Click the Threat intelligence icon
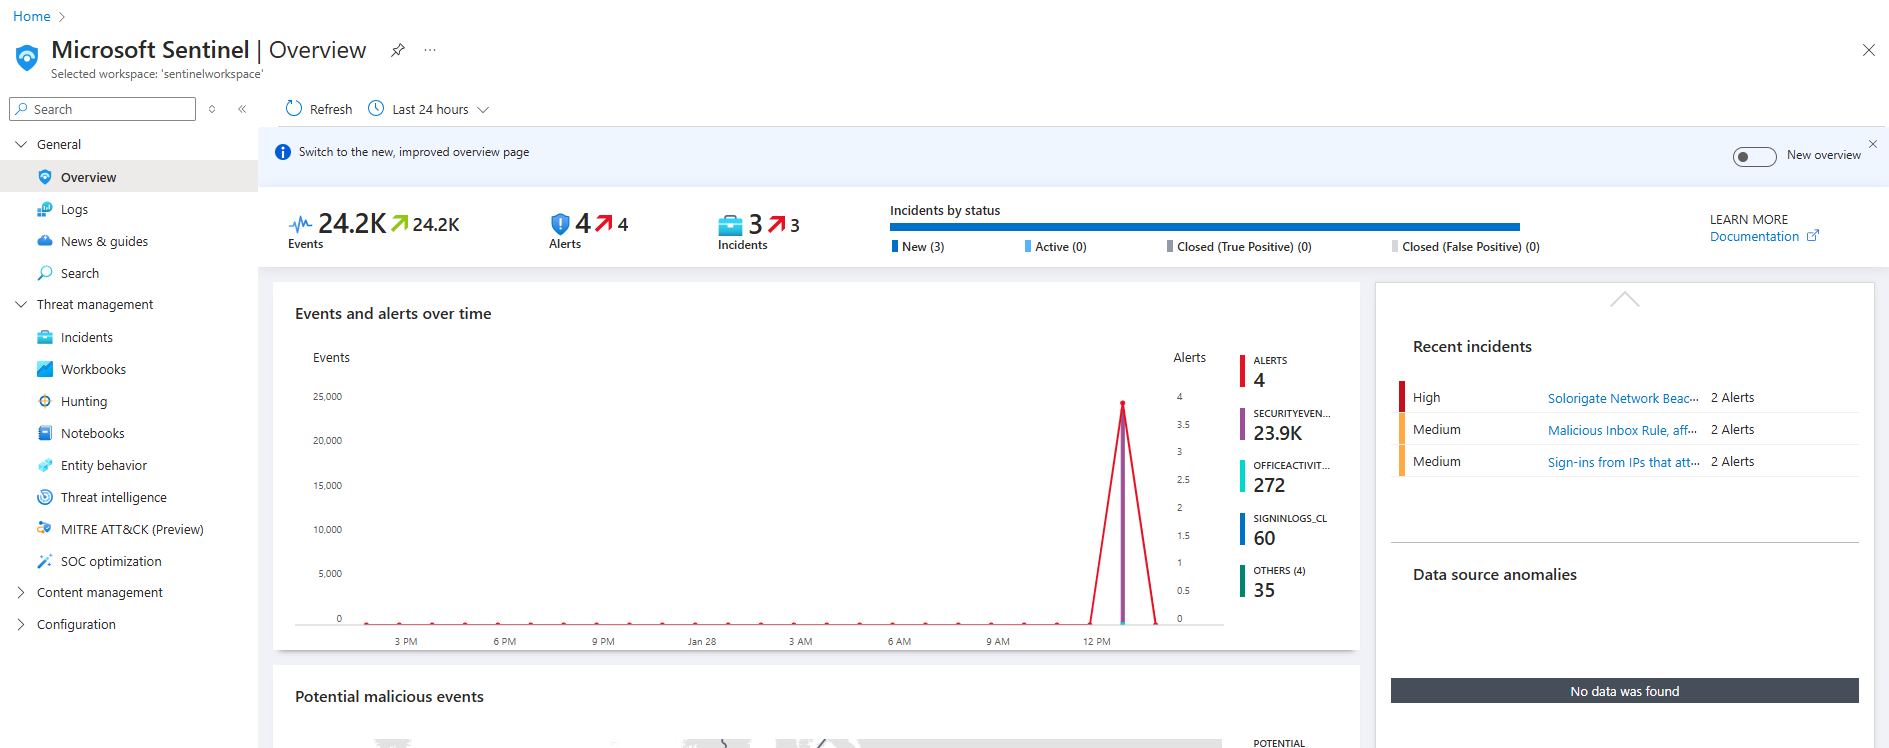The height and width of the screenshot is (748, 1889). coord(45,497)
